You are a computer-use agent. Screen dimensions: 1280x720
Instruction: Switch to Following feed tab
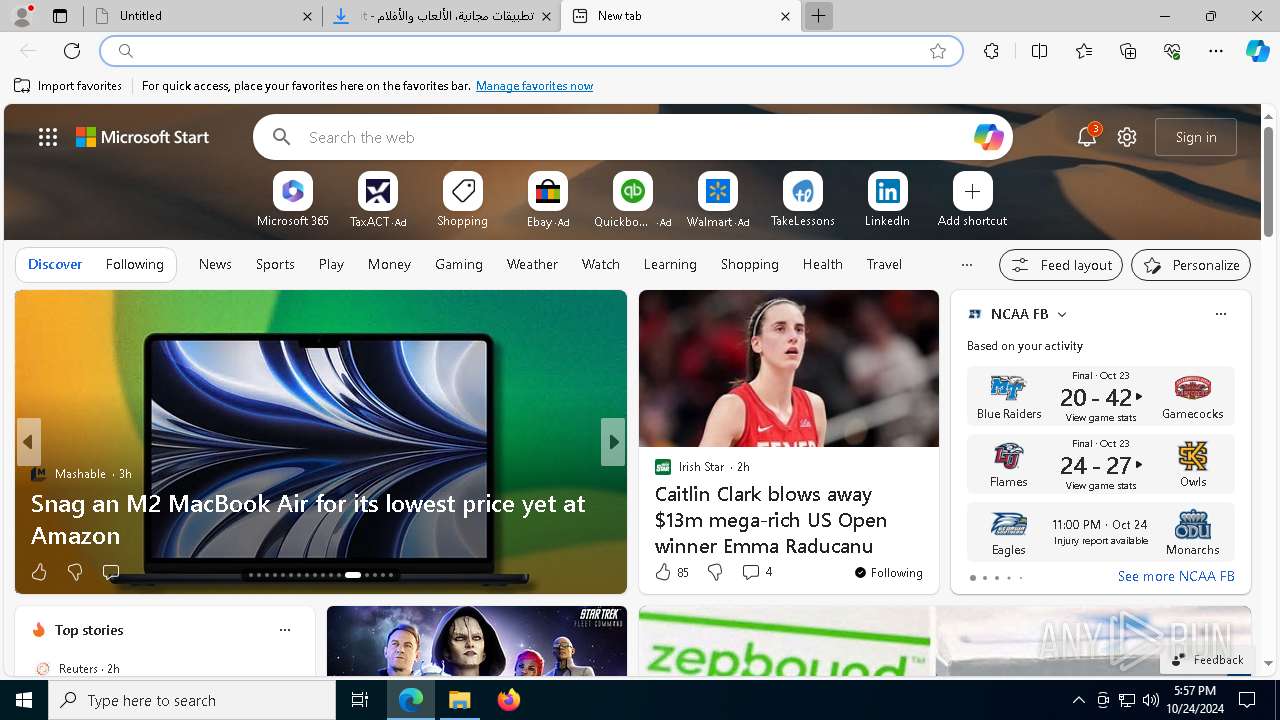[134, 265]
